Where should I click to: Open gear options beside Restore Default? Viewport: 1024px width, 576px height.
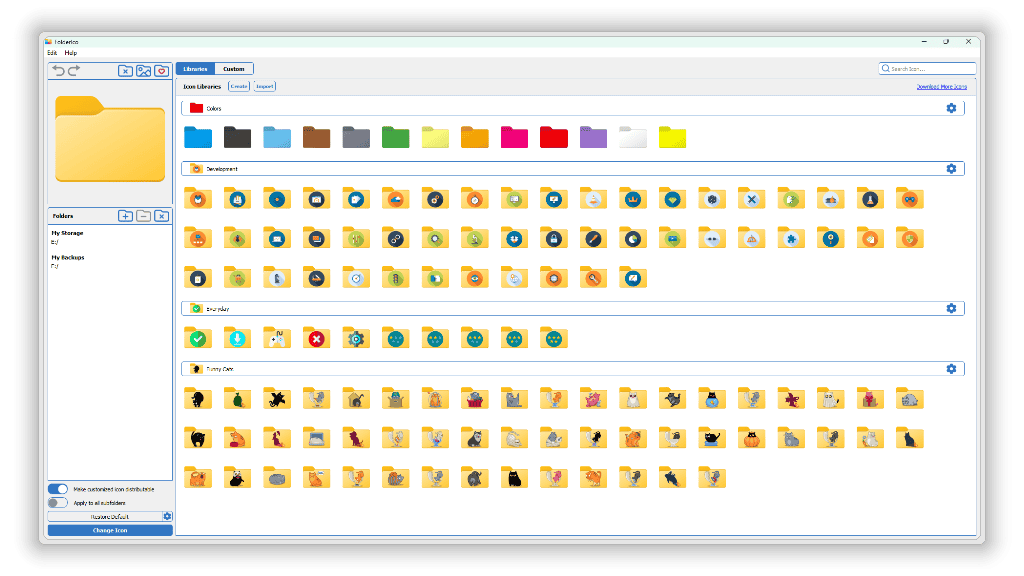(167, 517)
